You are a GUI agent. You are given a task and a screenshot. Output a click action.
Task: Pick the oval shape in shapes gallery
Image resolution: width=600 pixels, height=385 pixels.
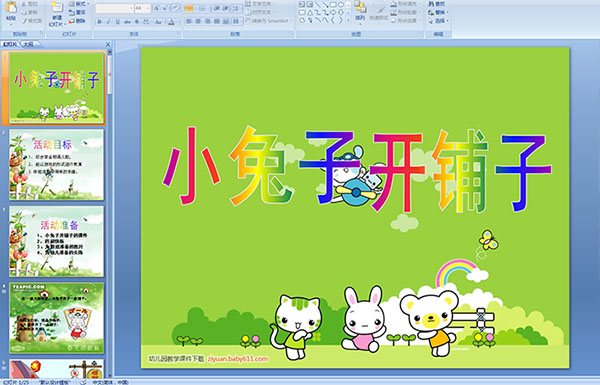(x=341, y=5)
